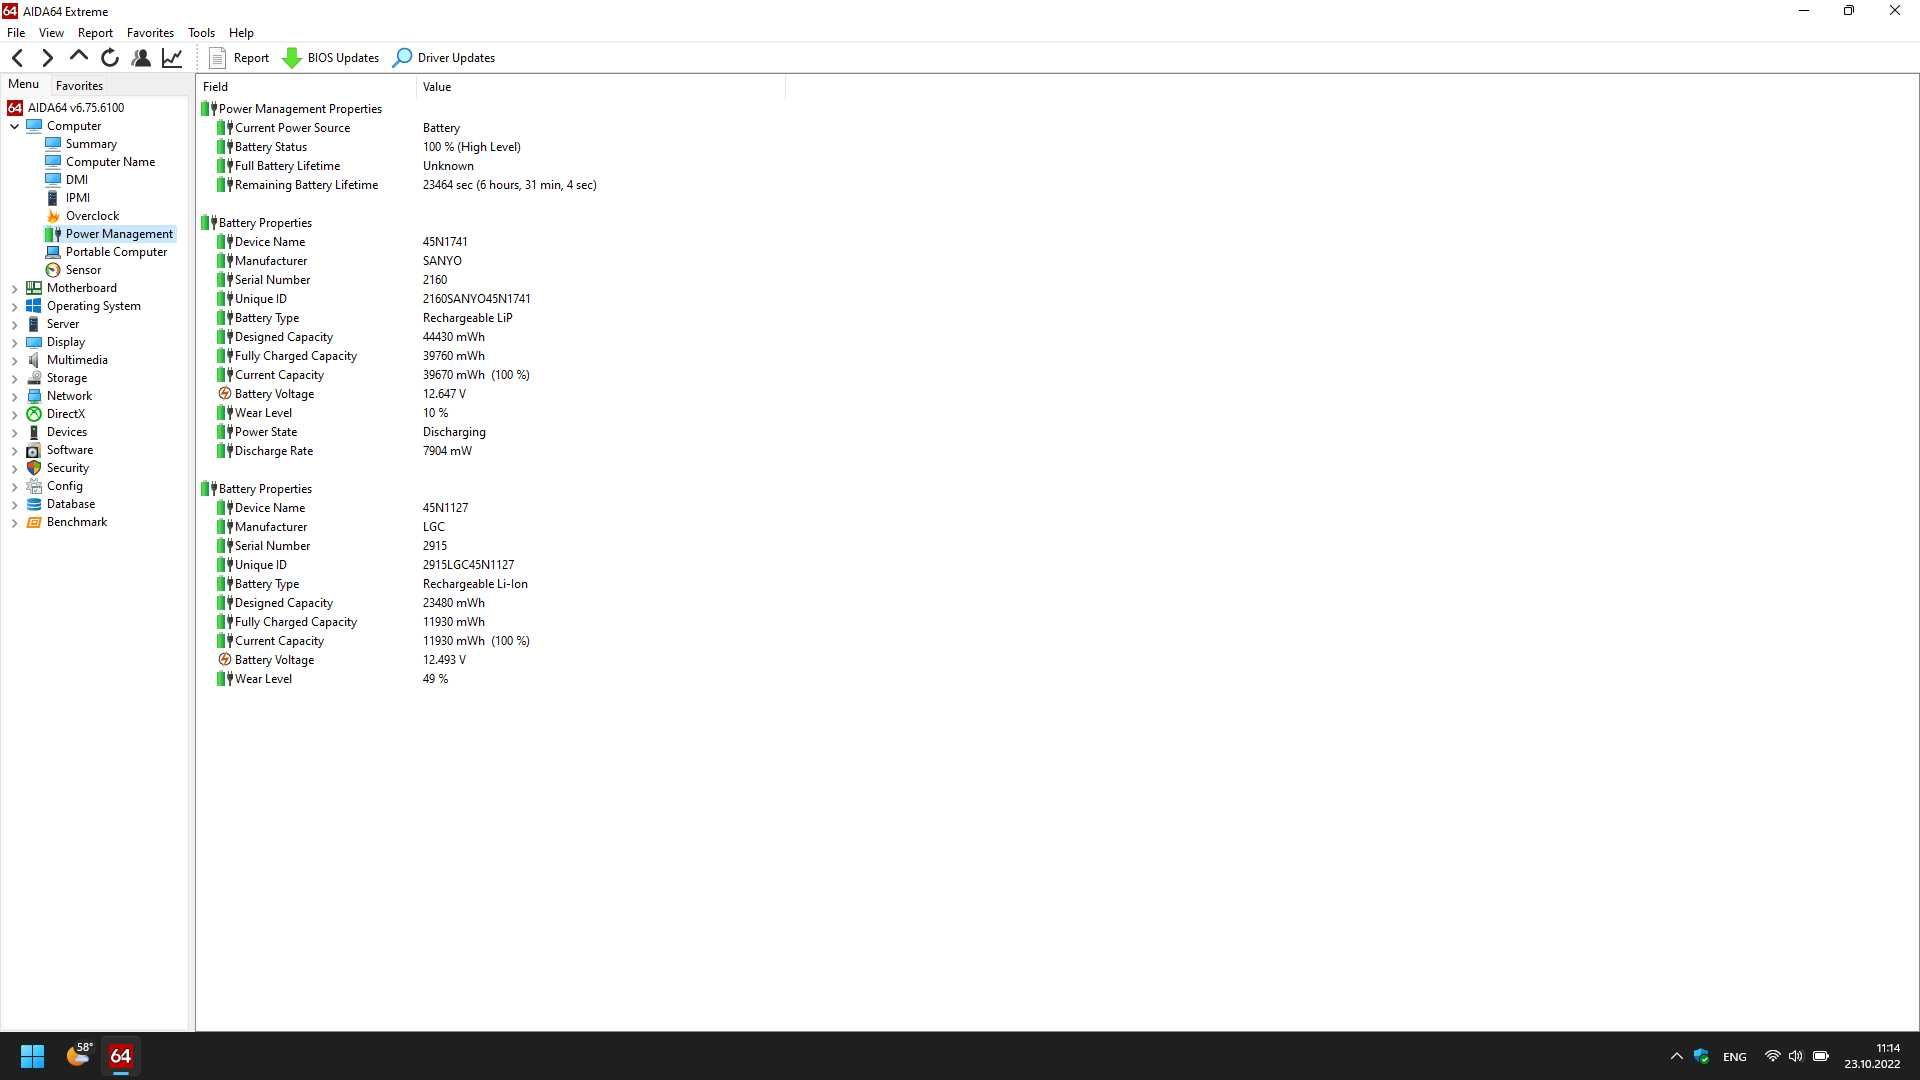
Task: Select the Sensor tree item
Action: tap(83, 269)
